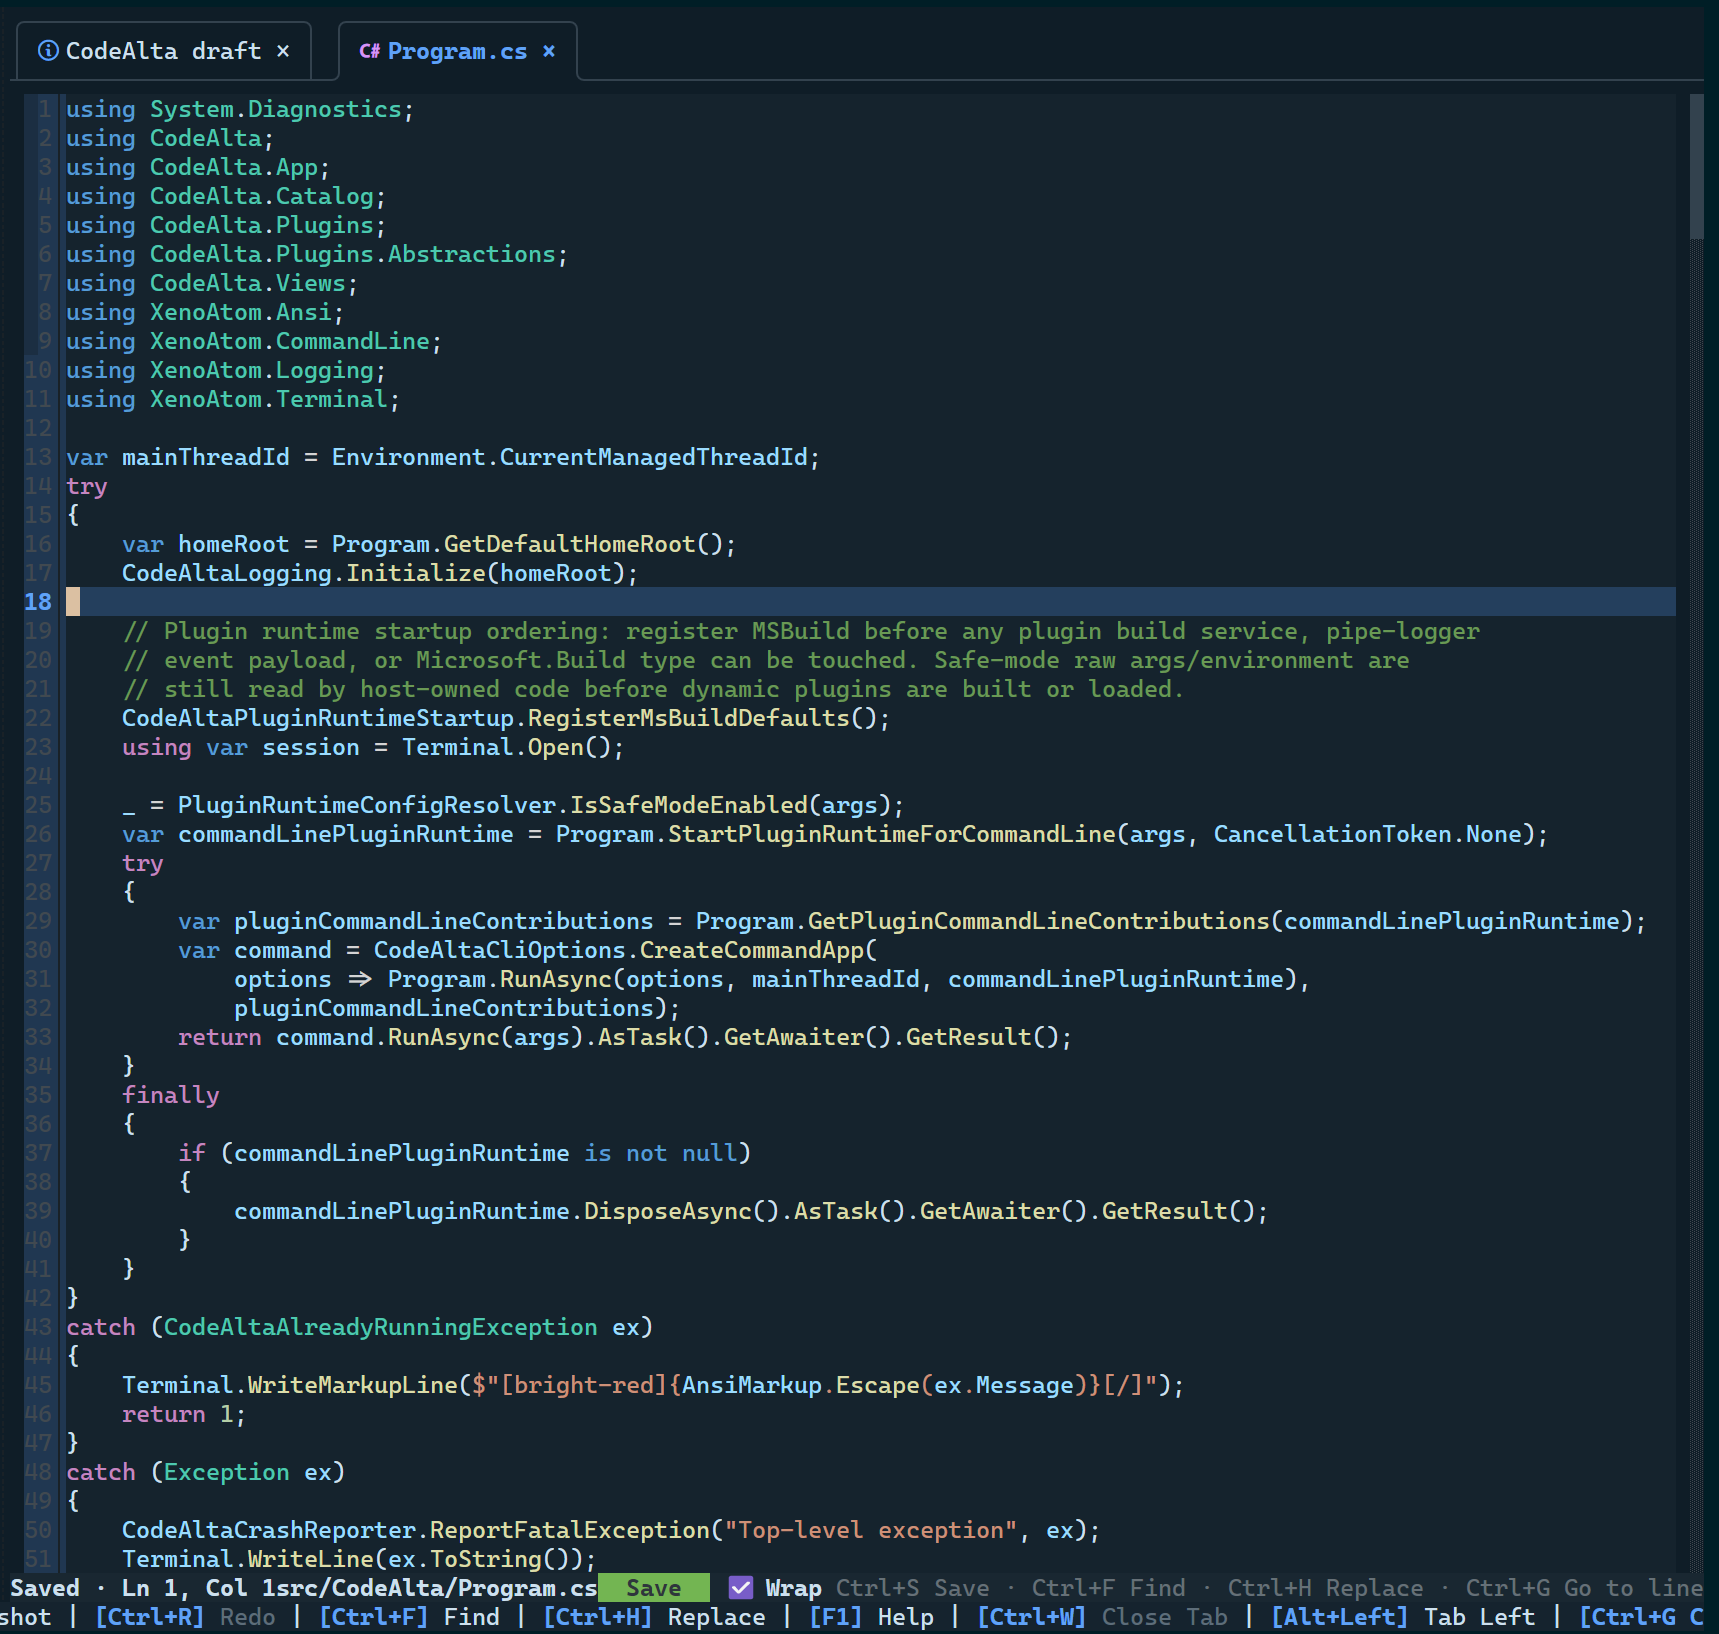Click 'CancellationToken.None' on line 26
Image resolution: width=1719 pixels, height=1634 pixels.
[x=1368, y=834]
